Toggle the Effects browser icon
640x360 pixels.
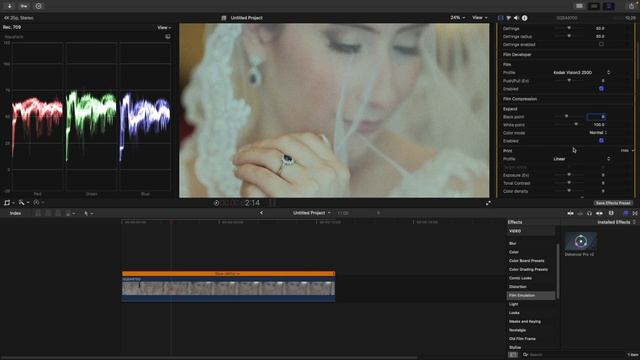[x=626, y=213]
